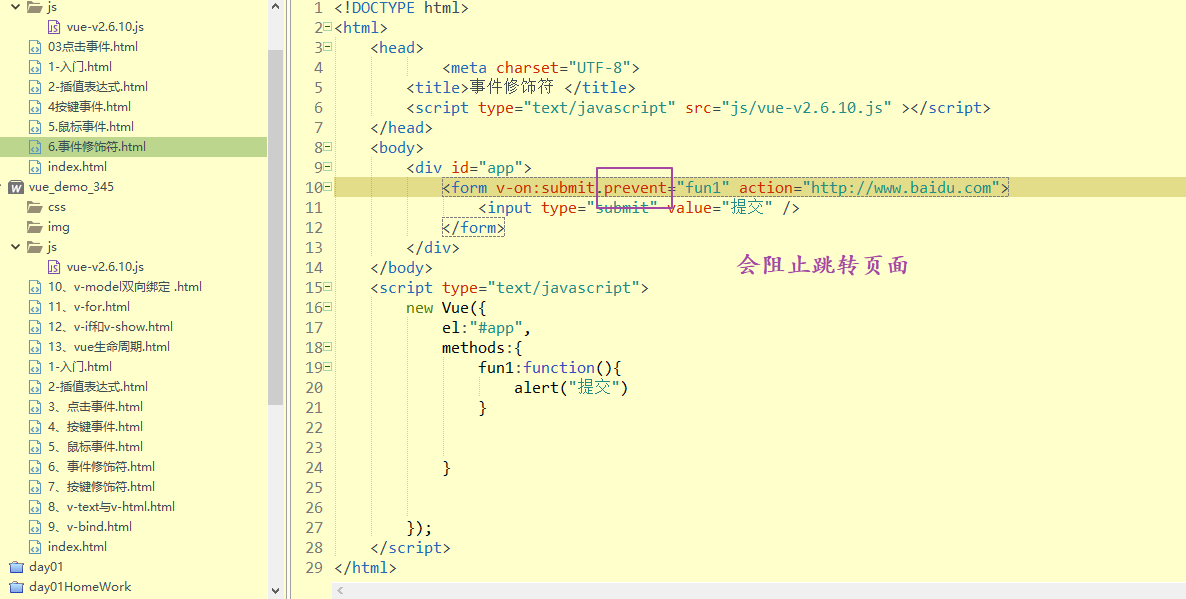Open 8、v-text与v-html.html

(x=111, y=507)
